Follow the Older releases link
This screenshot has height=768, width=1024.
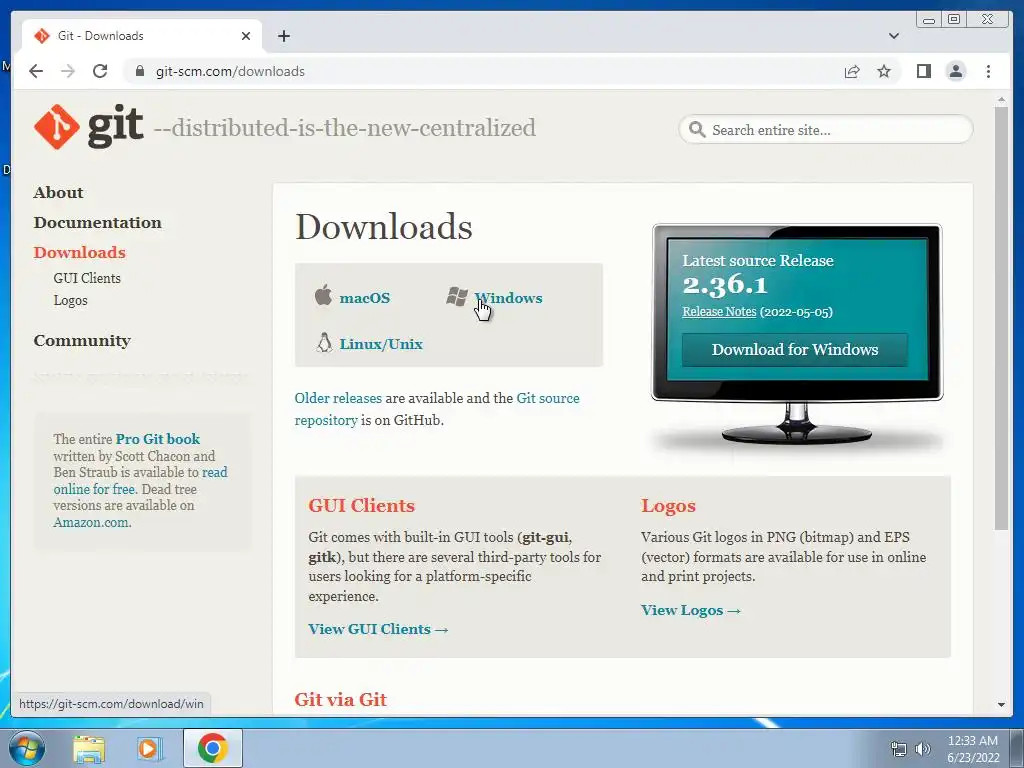(x=338, y=398)
